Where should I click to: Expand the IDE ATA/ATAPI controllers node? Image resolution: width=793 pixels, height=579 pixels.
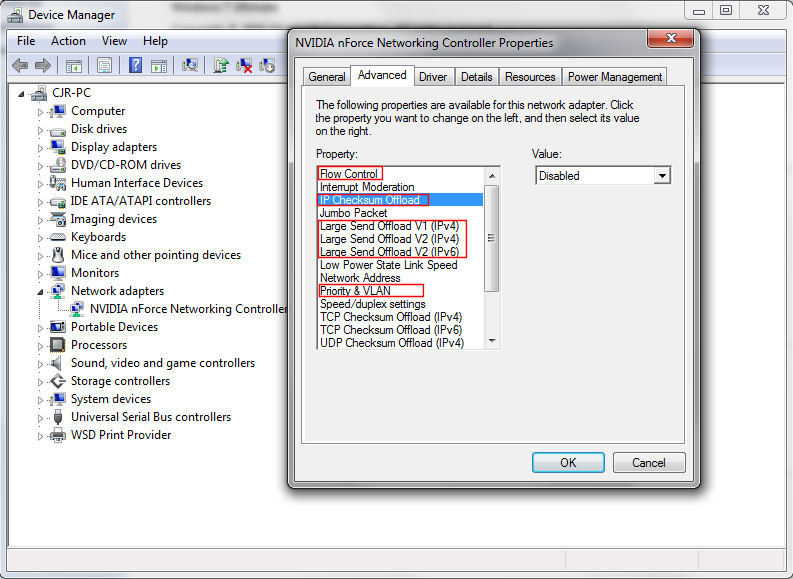click(x=40, y=202)
